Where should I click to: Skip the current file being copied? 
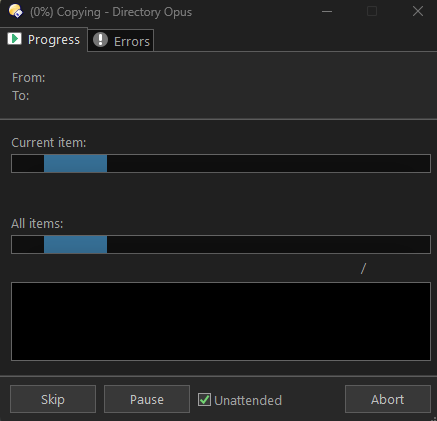coord(53,399)
